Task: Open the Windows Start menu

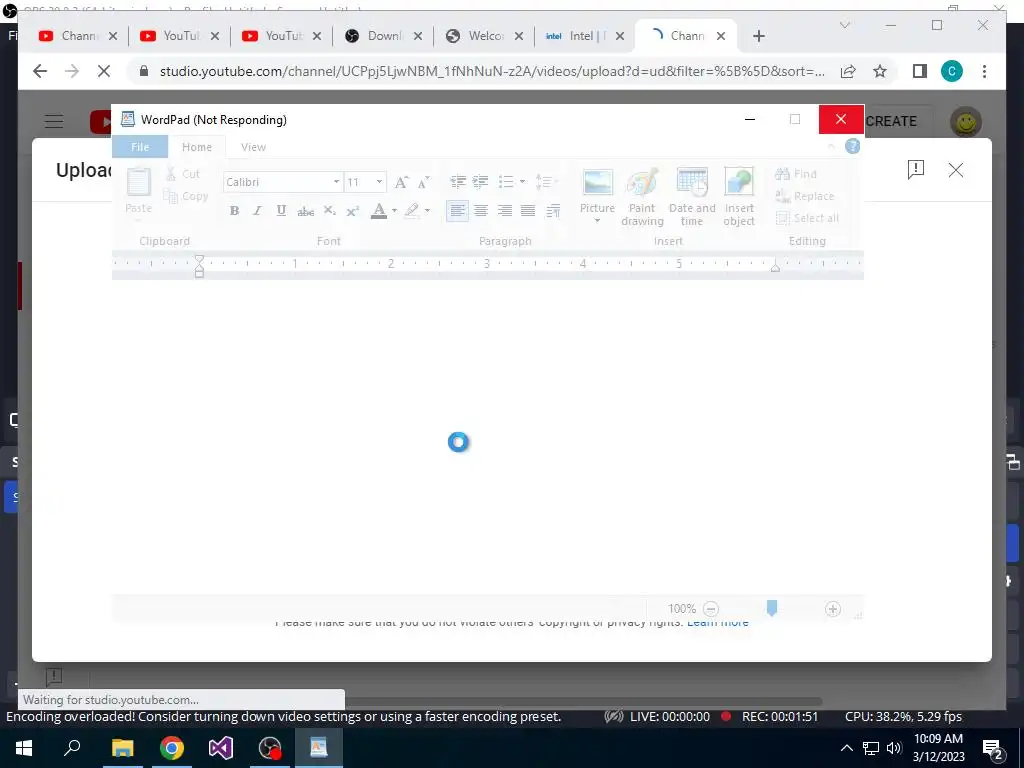Action: [x=24, y=748]
